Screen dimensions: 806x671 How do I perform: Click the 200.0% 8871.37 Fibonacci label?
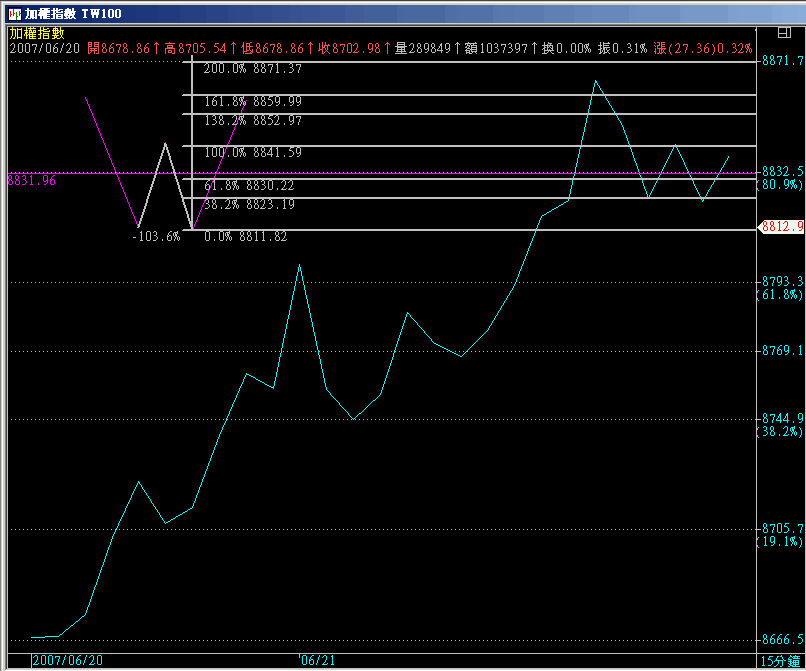pos(252,68)
